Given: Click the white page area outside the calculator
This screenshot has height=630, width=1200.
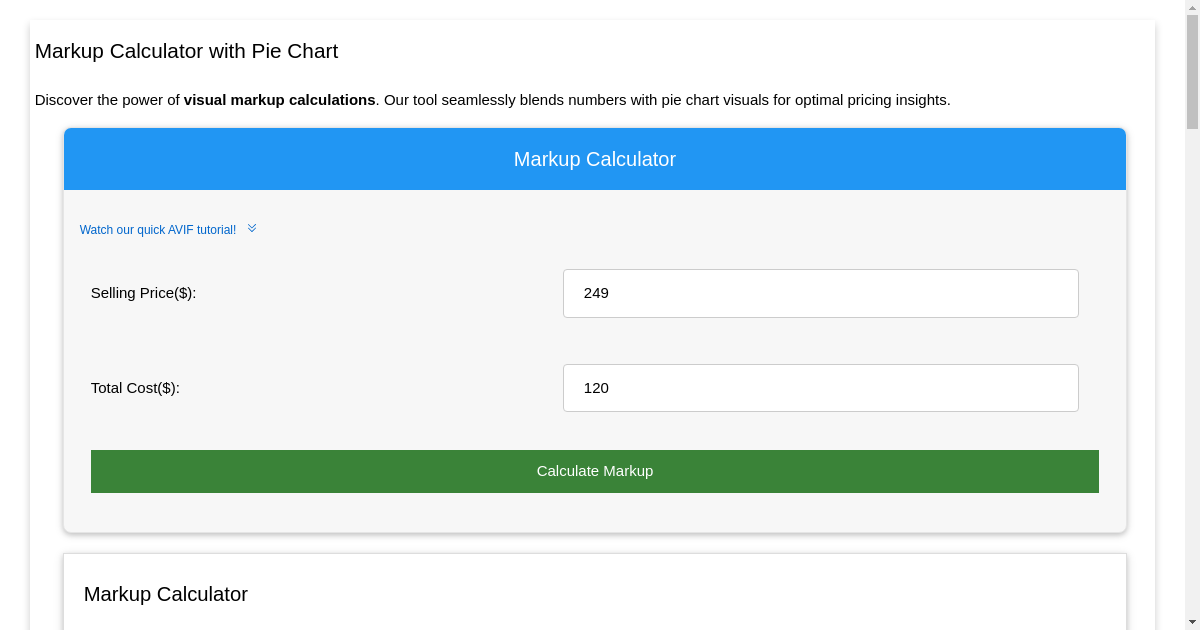Looking at the screenshot, I should (600, 545).
